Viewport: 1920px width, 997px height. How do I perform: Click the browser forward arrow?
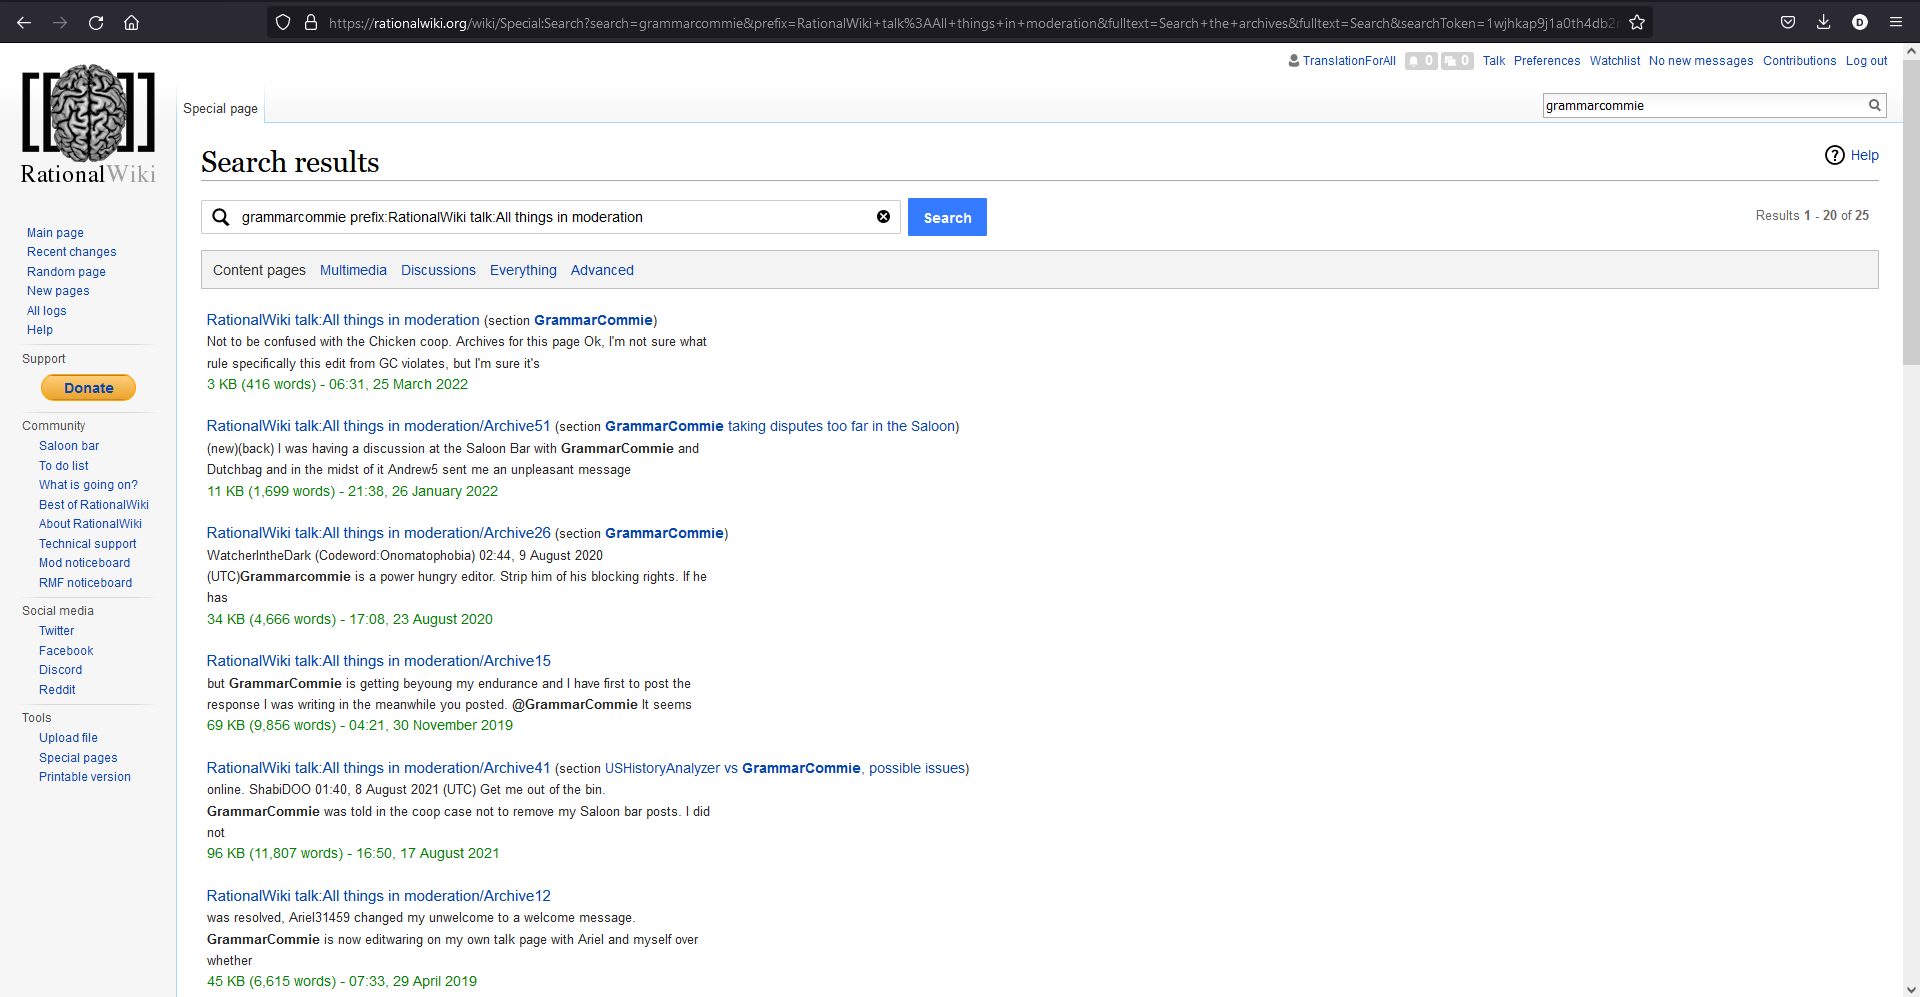coord(60,22)
